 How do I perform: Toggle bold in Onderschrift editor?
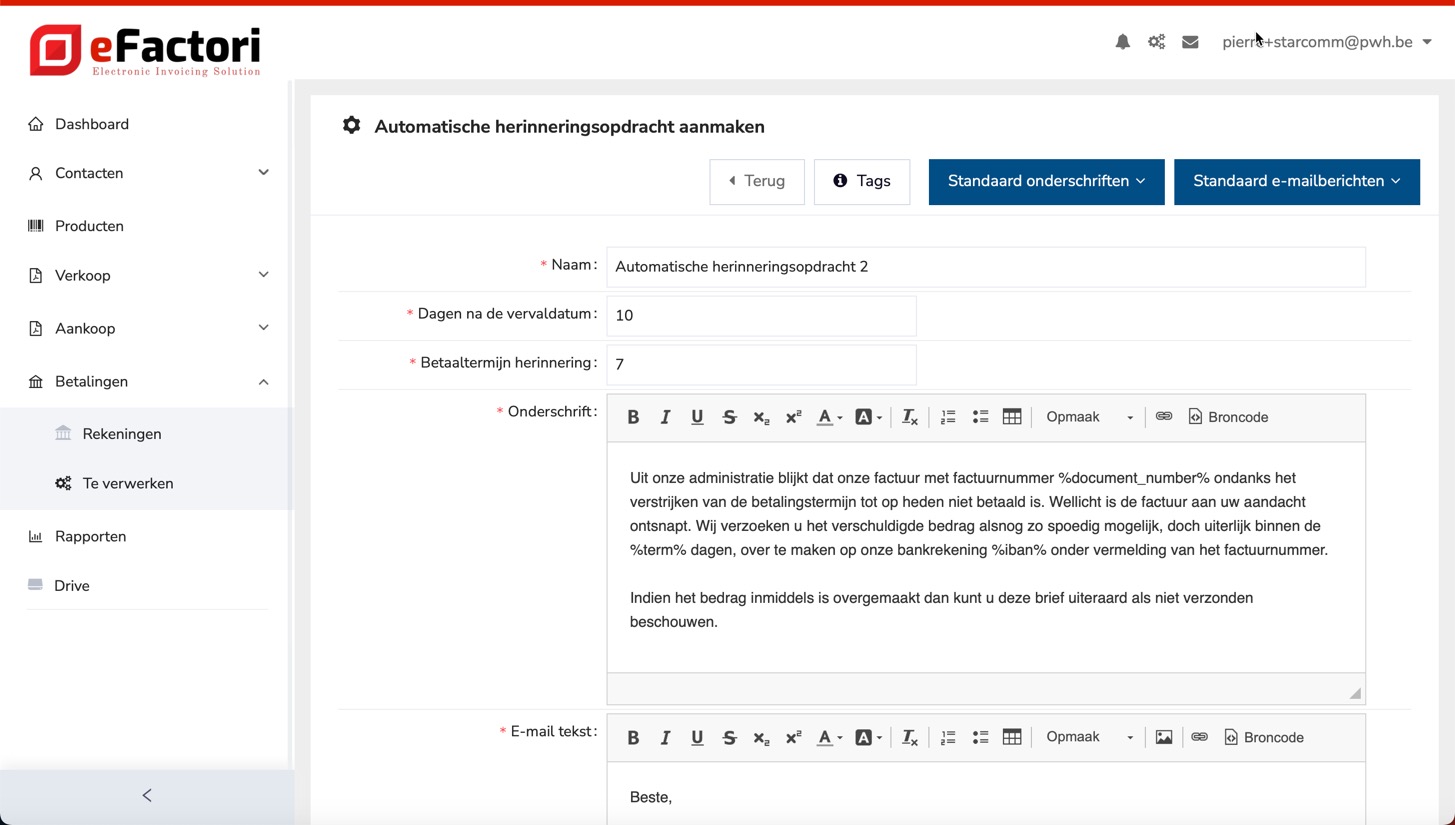coord(633,417)
